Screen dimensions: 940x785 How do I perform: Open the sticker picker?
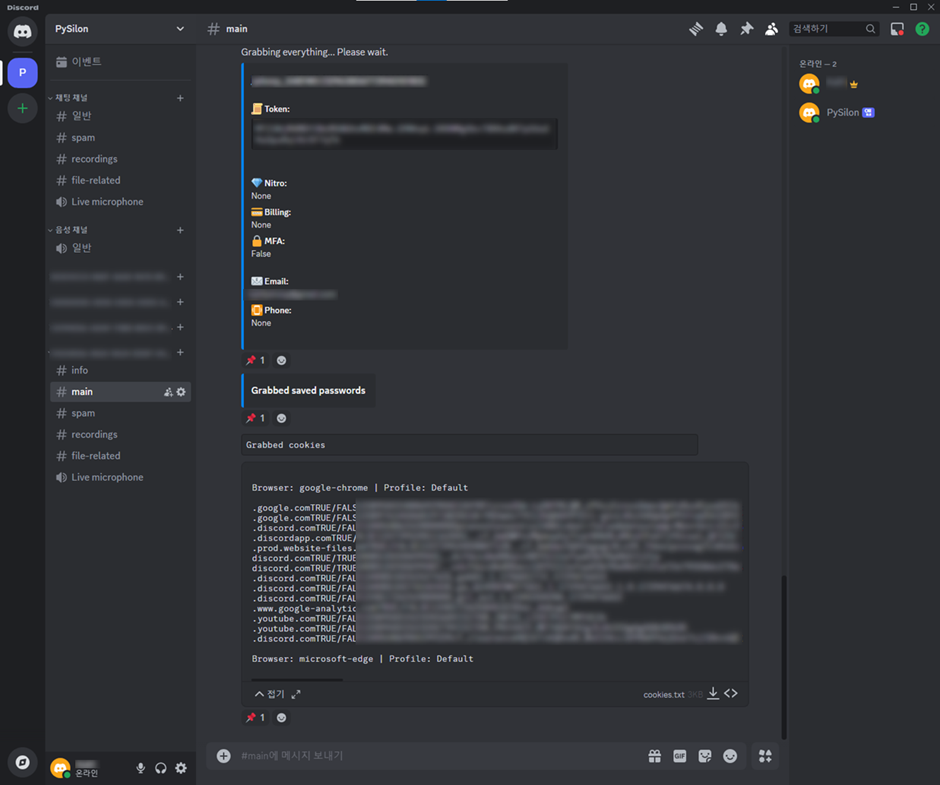[705, 756]
